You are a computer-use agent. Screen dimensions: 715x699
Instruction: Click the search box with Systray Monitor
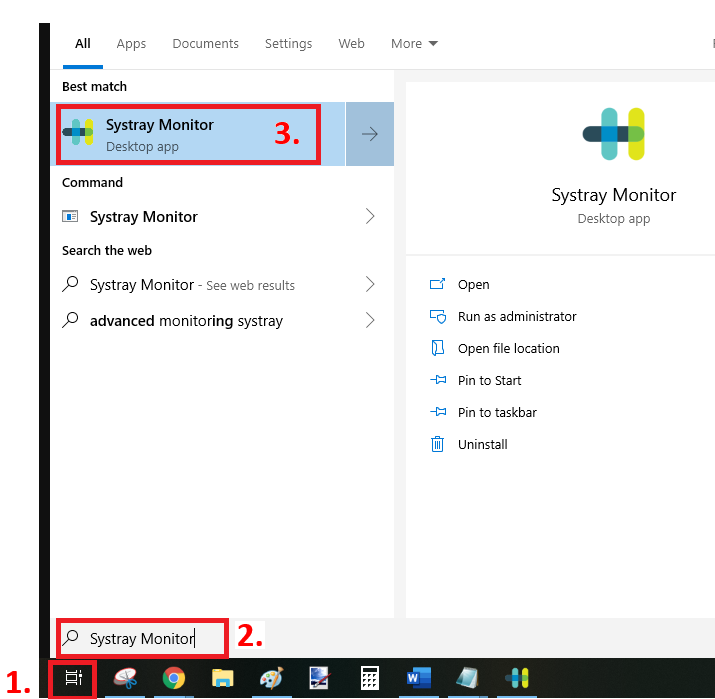pyautogui.click(x=142, y=638)
